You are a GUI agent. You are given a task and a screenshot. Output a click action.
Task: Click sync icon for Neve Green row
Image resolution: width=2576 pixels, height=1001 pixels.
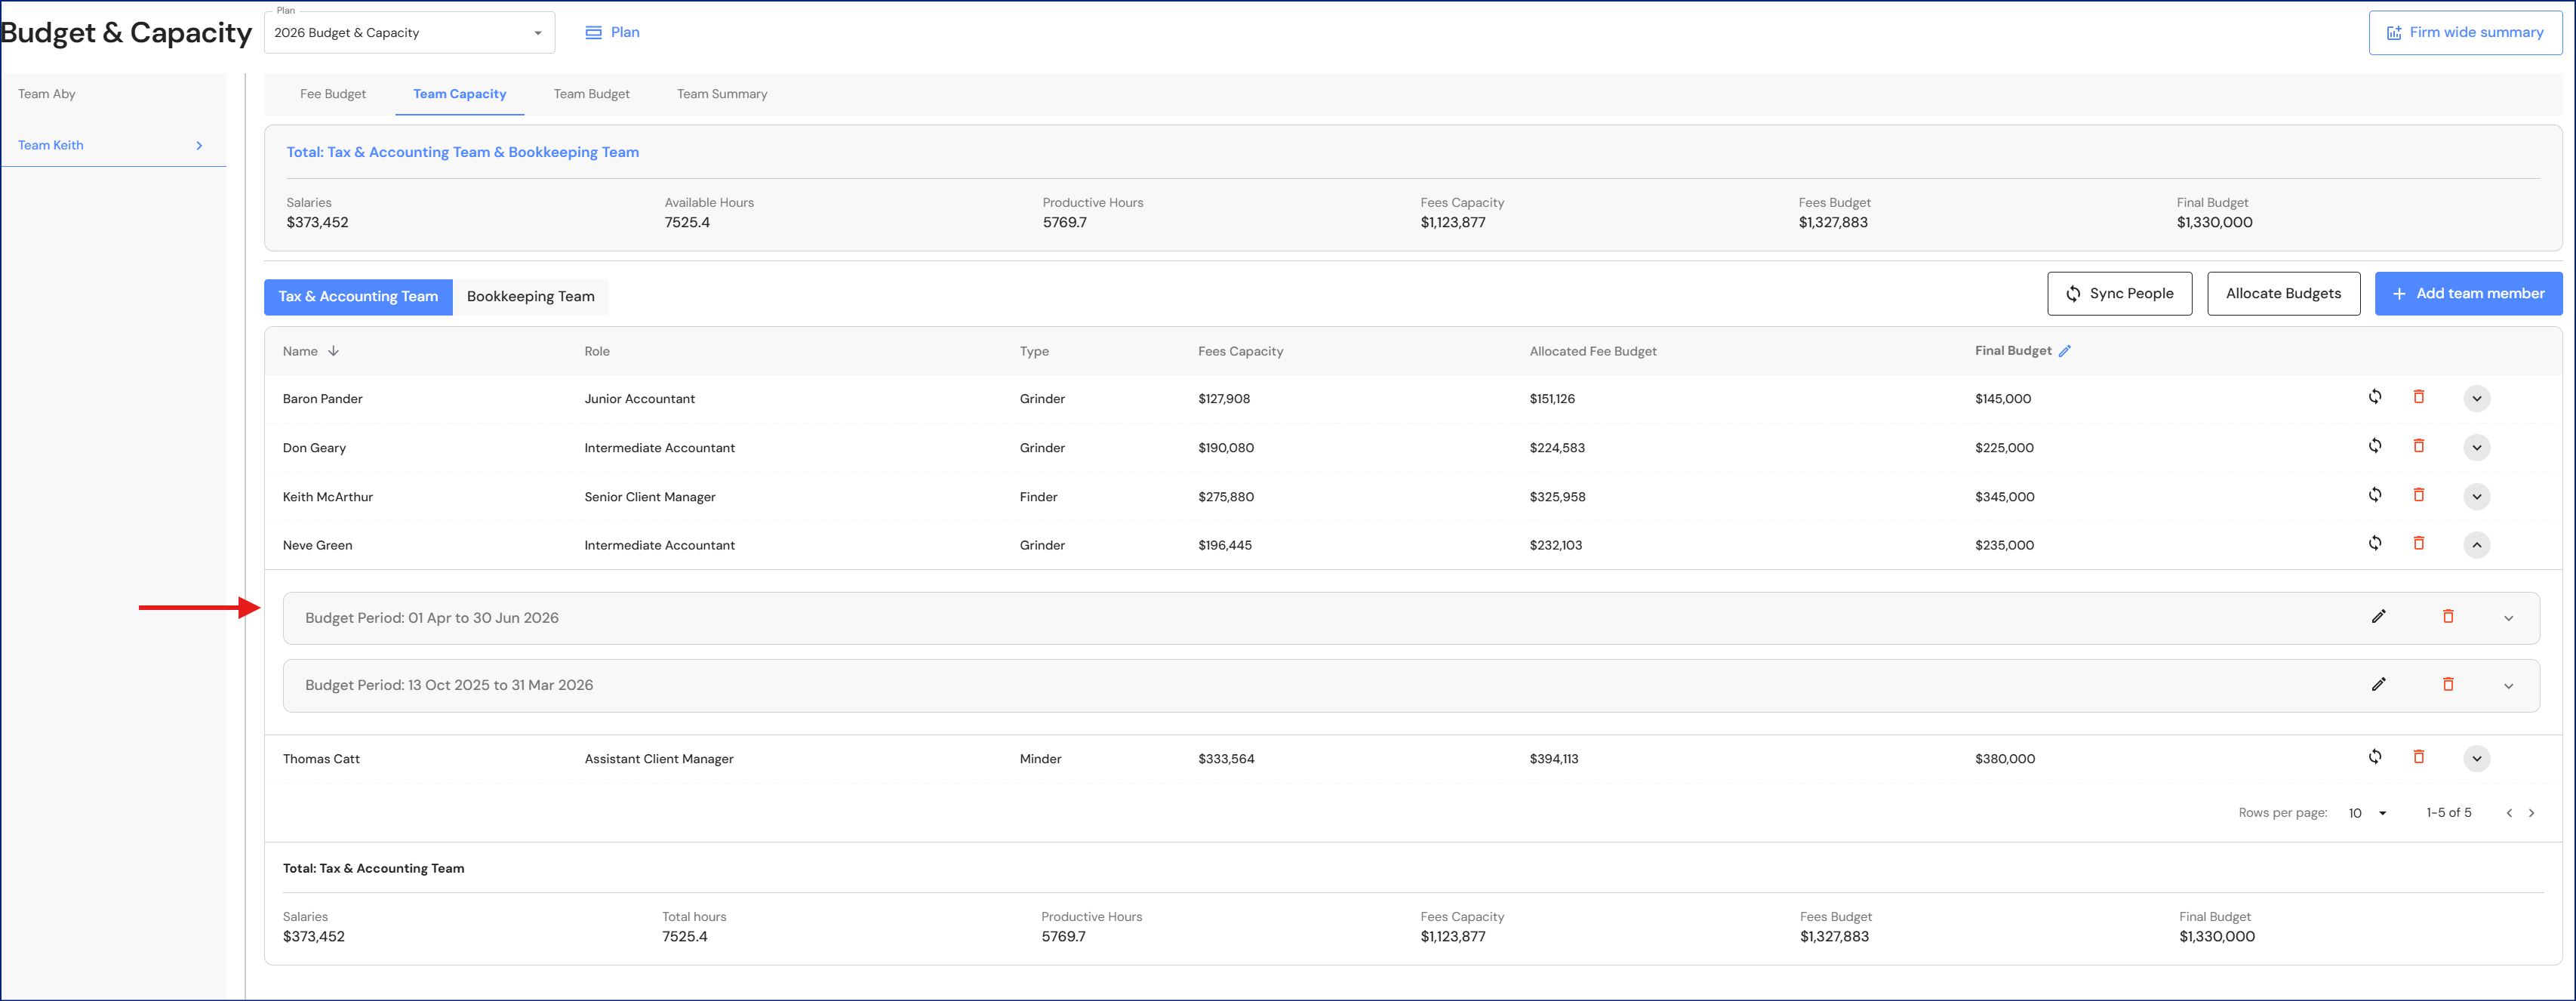(2374, 543)
